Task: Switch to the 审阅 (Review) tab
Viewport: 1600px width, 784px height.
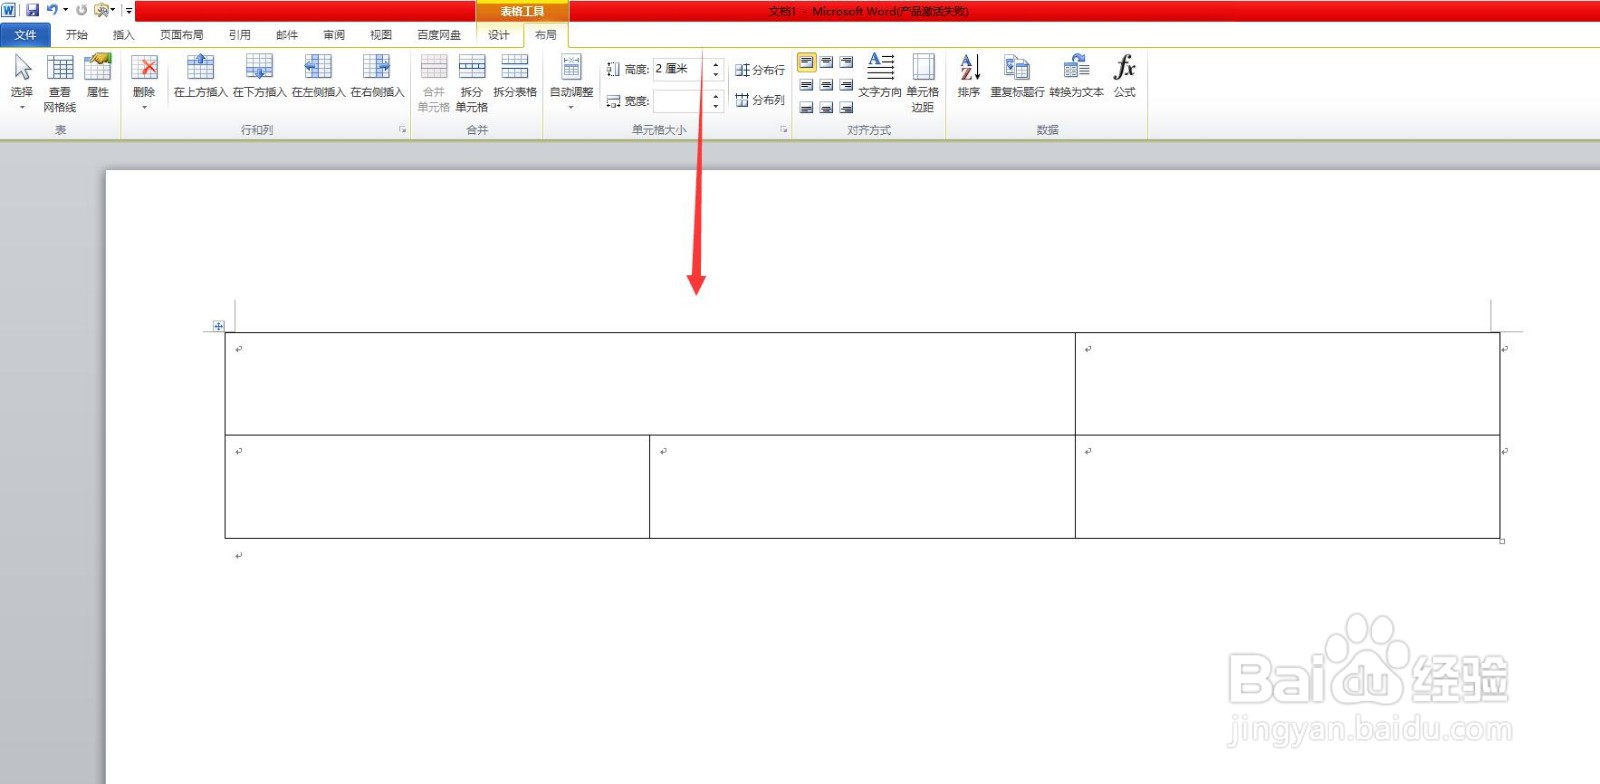Action: click(334, 35)
